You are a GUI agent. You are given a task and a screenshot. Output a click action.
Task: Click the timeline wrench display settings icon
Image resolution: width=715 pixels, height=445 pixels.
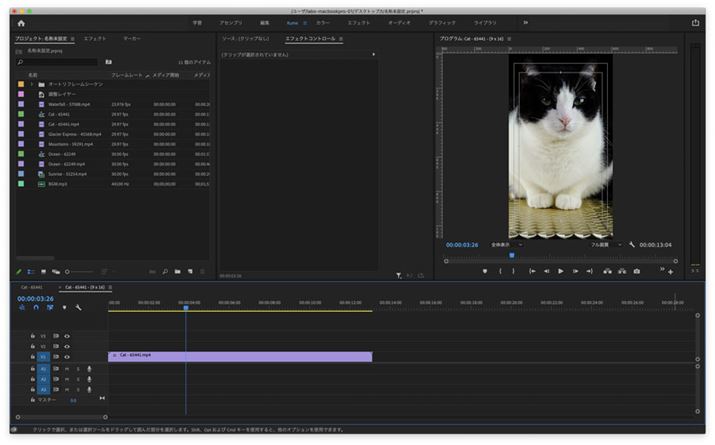coord(78,308)
